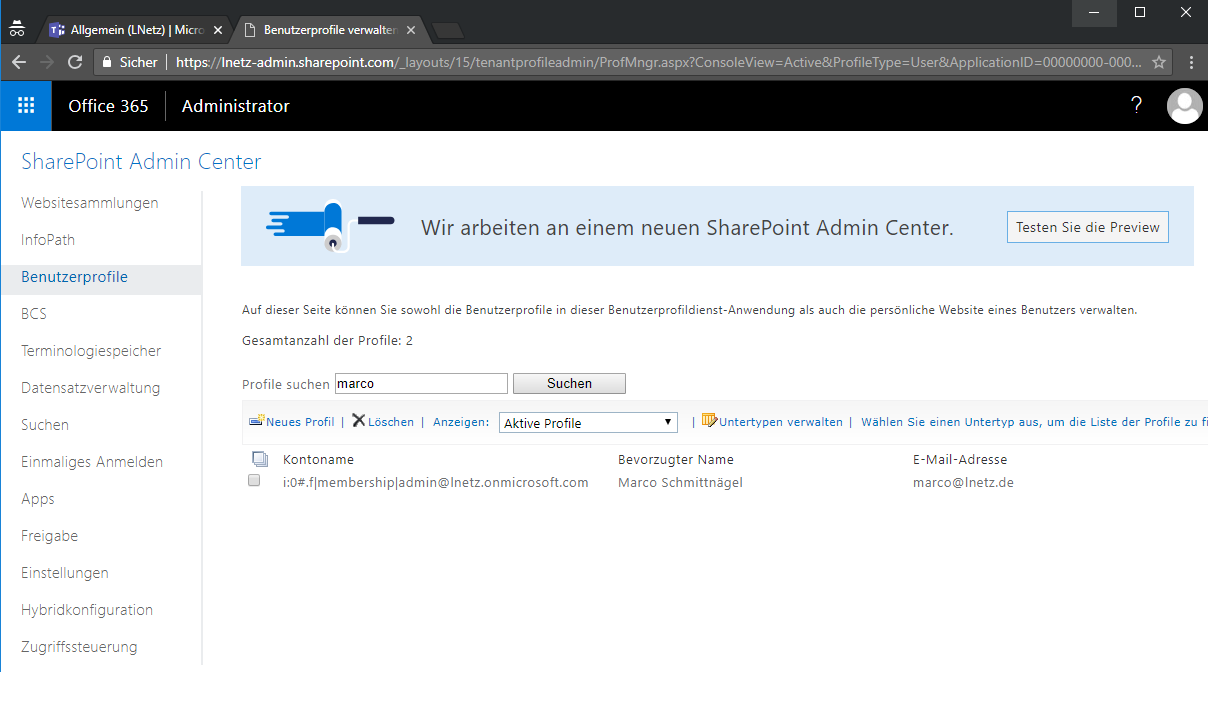This screenshot has height=727, width=1208.
Task: Click the Anzeigen: label
Action: pos(461,422)
